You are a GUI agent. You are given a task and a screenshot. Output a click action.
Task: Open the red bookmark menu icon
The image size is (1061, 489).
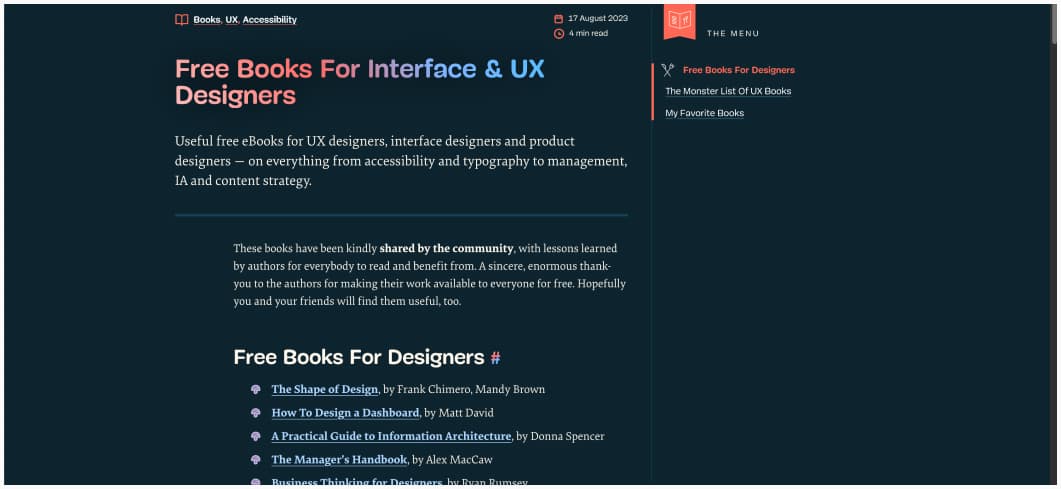coord(679,21)
